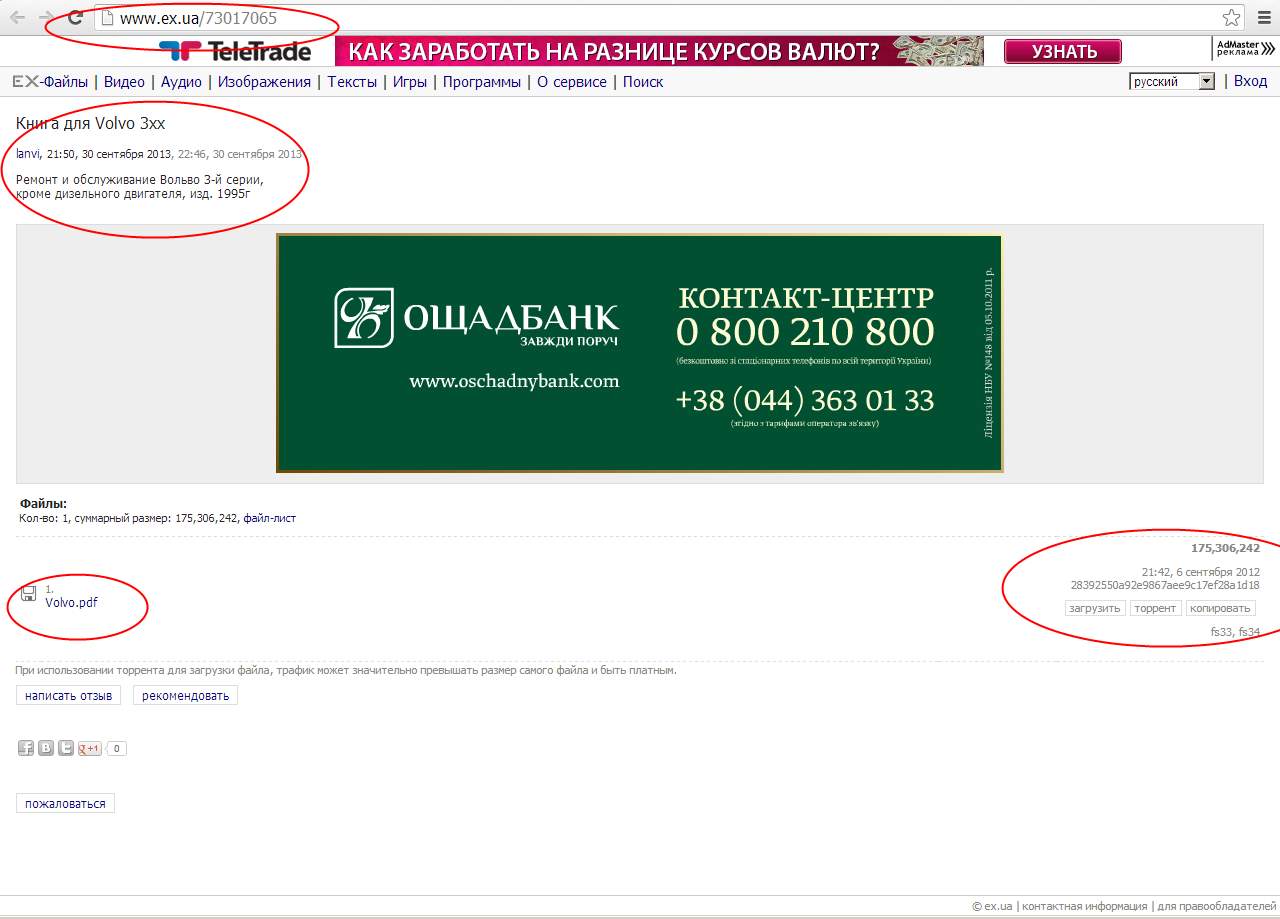Click the торрент button
1280x919 pixels.
1155,608
